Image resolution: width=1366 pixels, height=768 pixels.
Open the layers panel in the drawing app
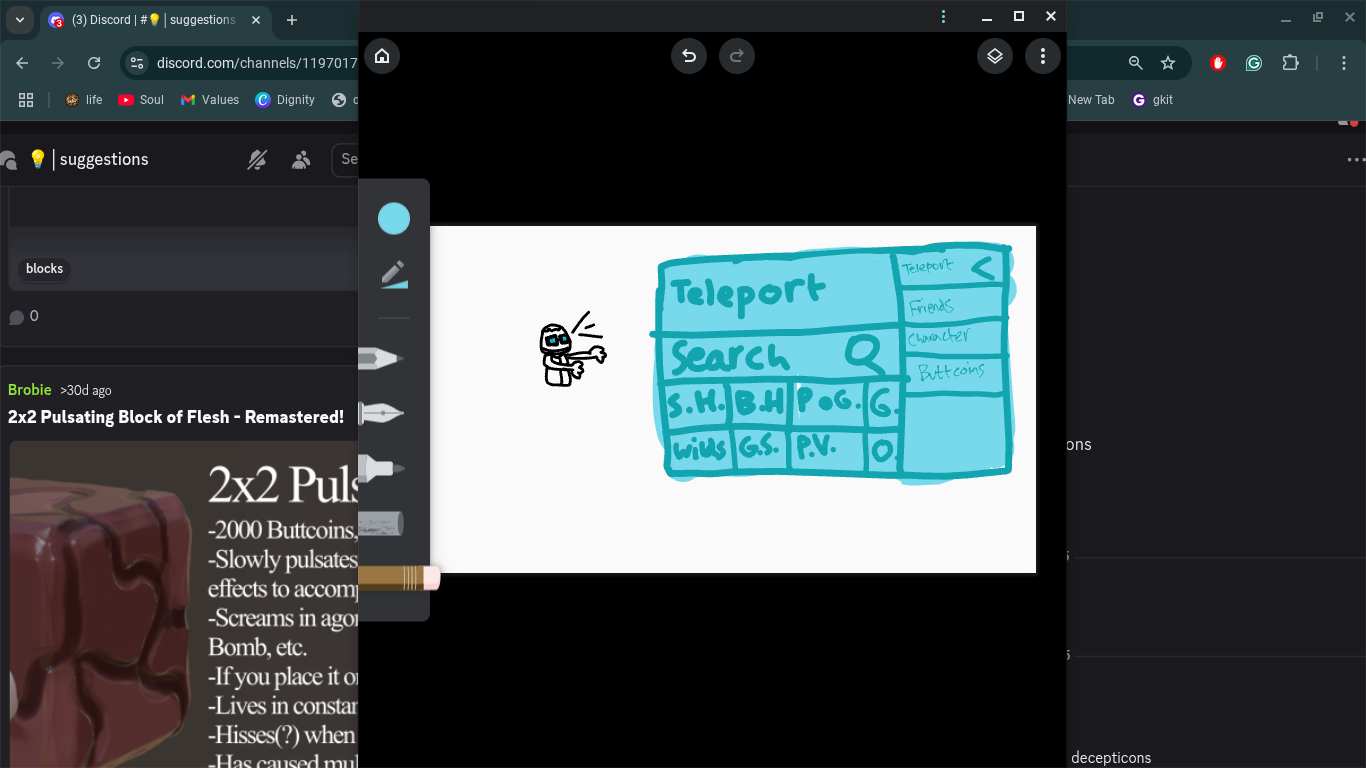click(x=995, y=56)
